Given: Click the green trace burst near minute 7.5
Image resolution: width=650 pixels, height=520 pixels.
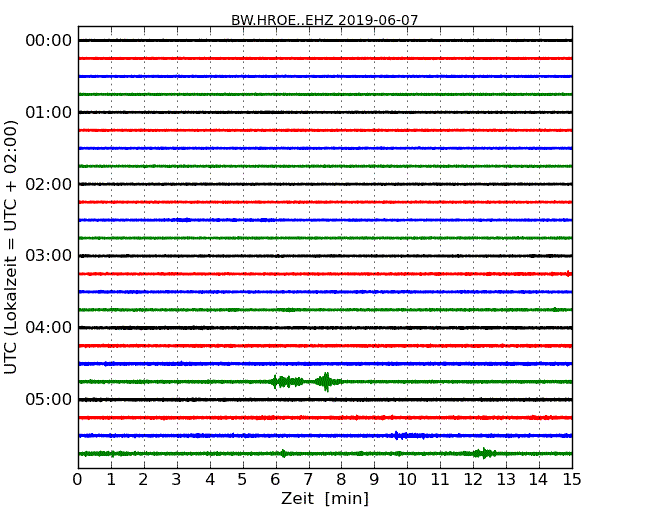Looking at the screenshot, I should point(327,382).
